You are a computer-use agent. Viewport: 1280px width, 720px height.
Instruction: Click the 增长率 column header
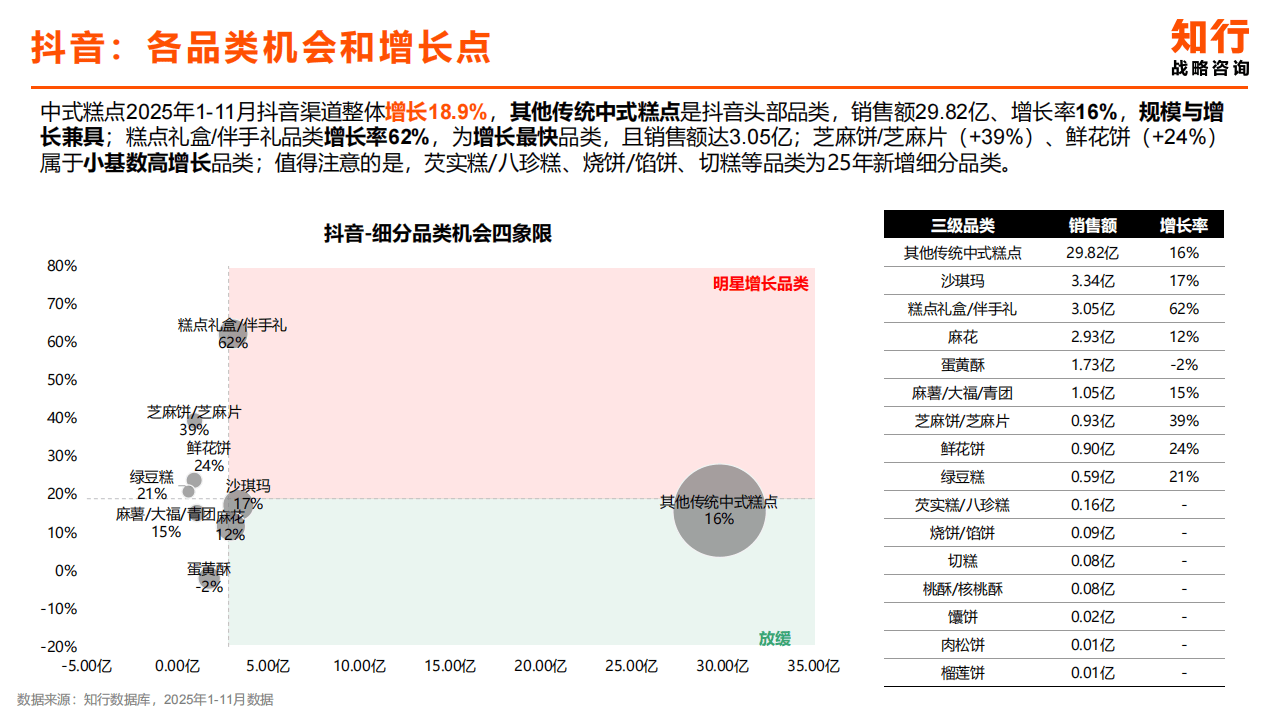[1184, 226]
